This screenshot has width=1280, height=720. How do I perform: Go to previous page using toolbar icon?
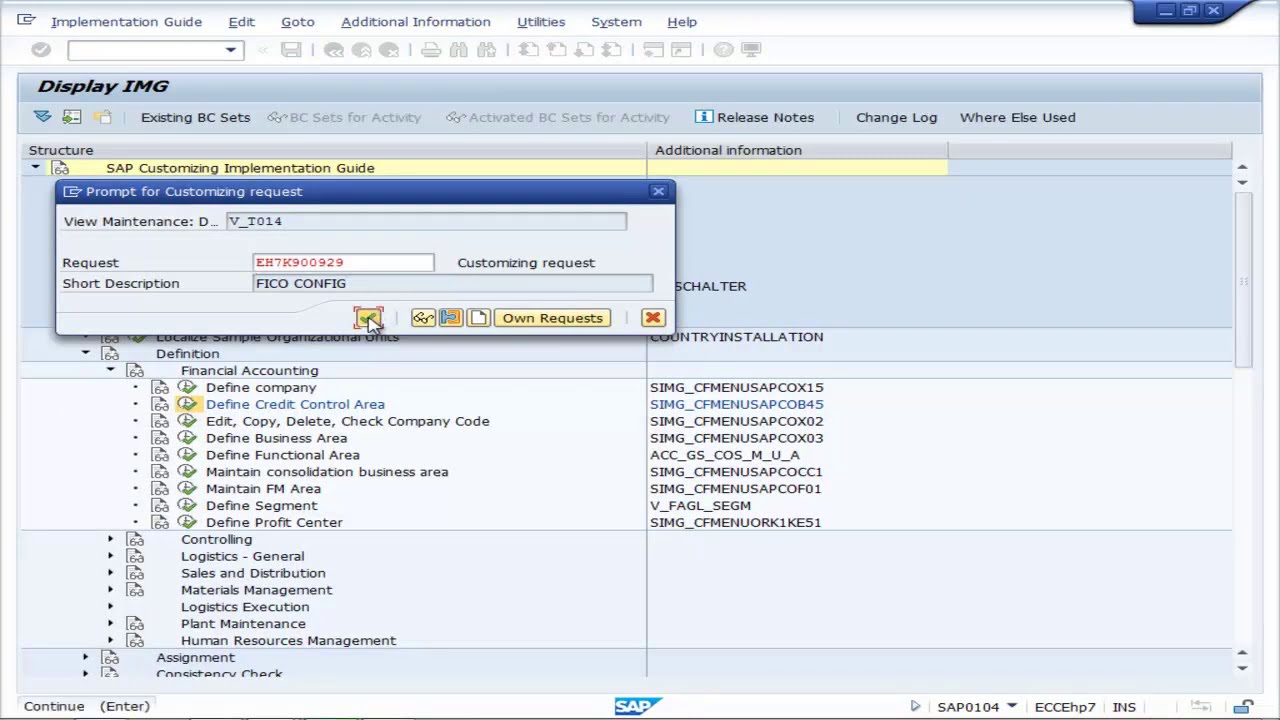556,50
